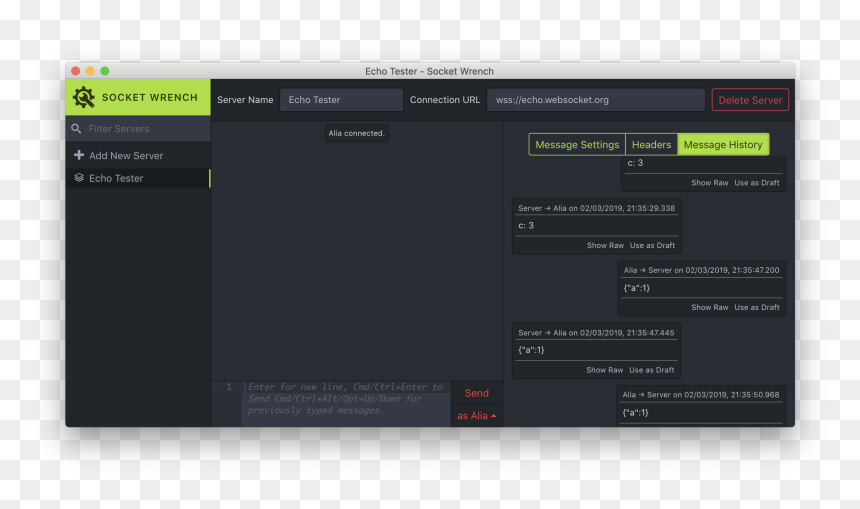Minimize the window with yellow button

coord(90,71)
